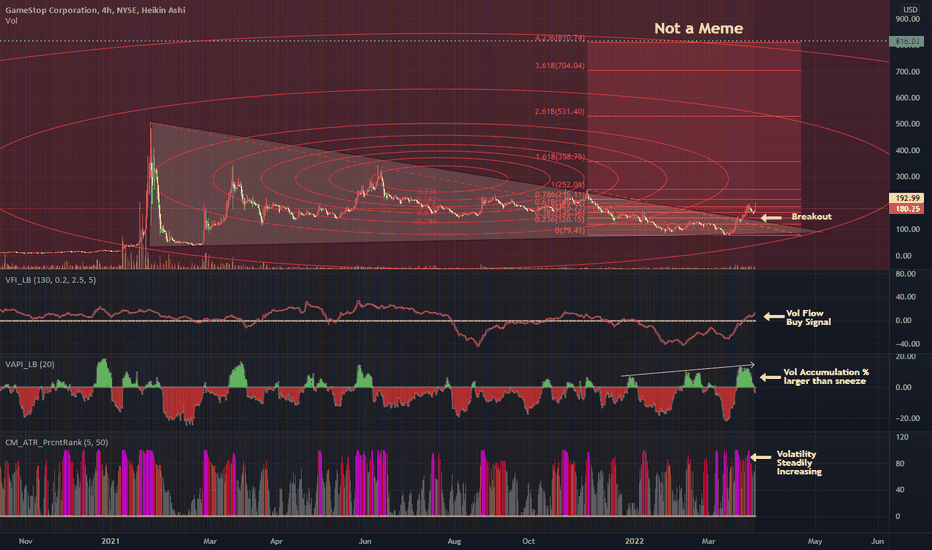The image size is (932, 550).
Task: Select the 1.618(358.76) Fibonacci level
Action: click(560, 157)
